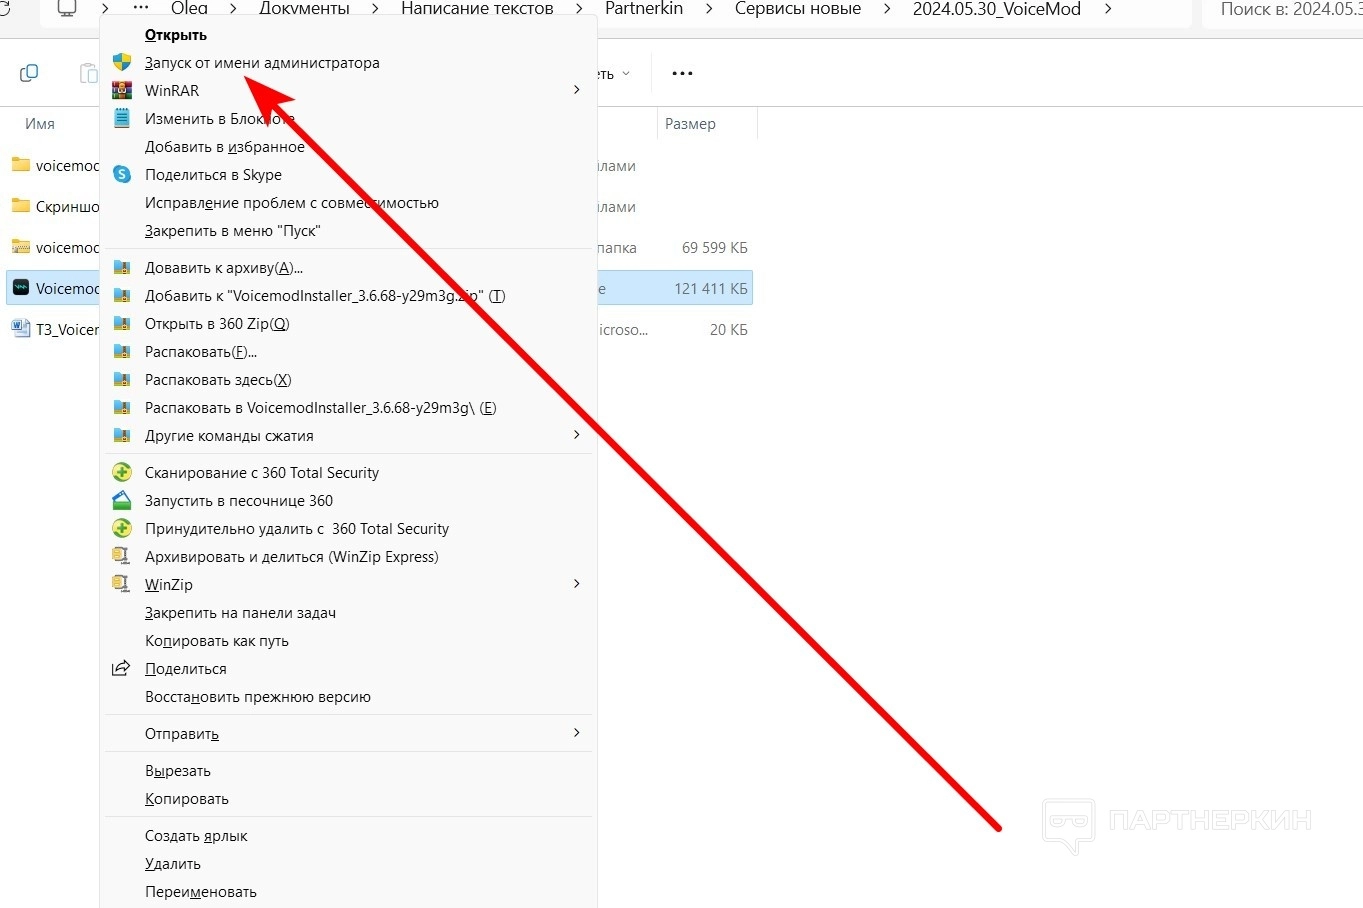Click the archive icon beside Распаковать здесь(X)
The width and height of the screenshot is (1363, 908).
click(122, 379)
